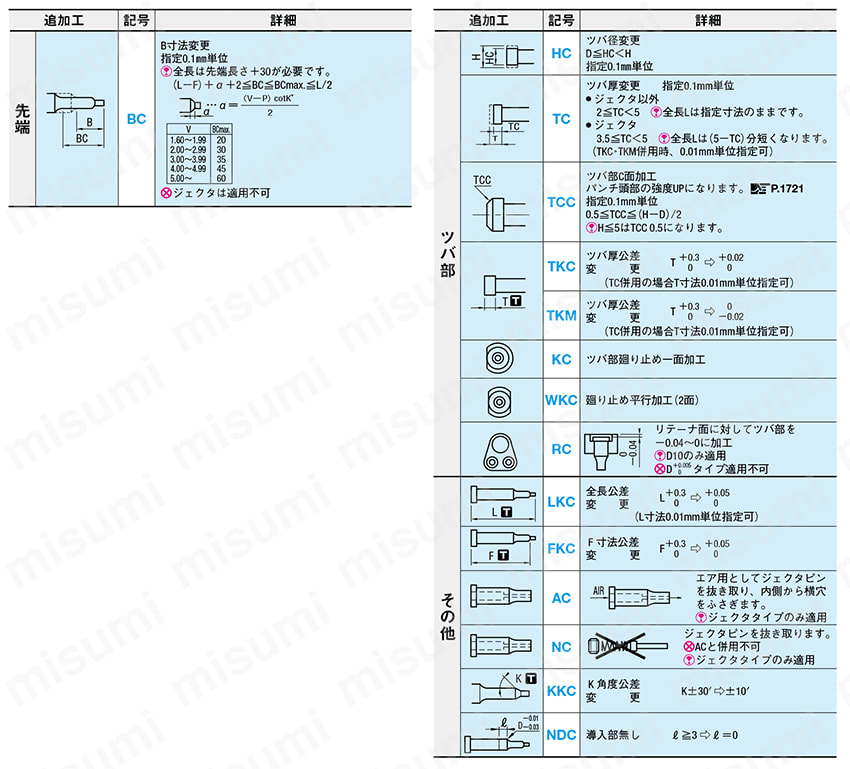Image resolution: width=850 pixels, height=769 pixels.
Task: Select the WKC code label
Action: pos(562,400)
